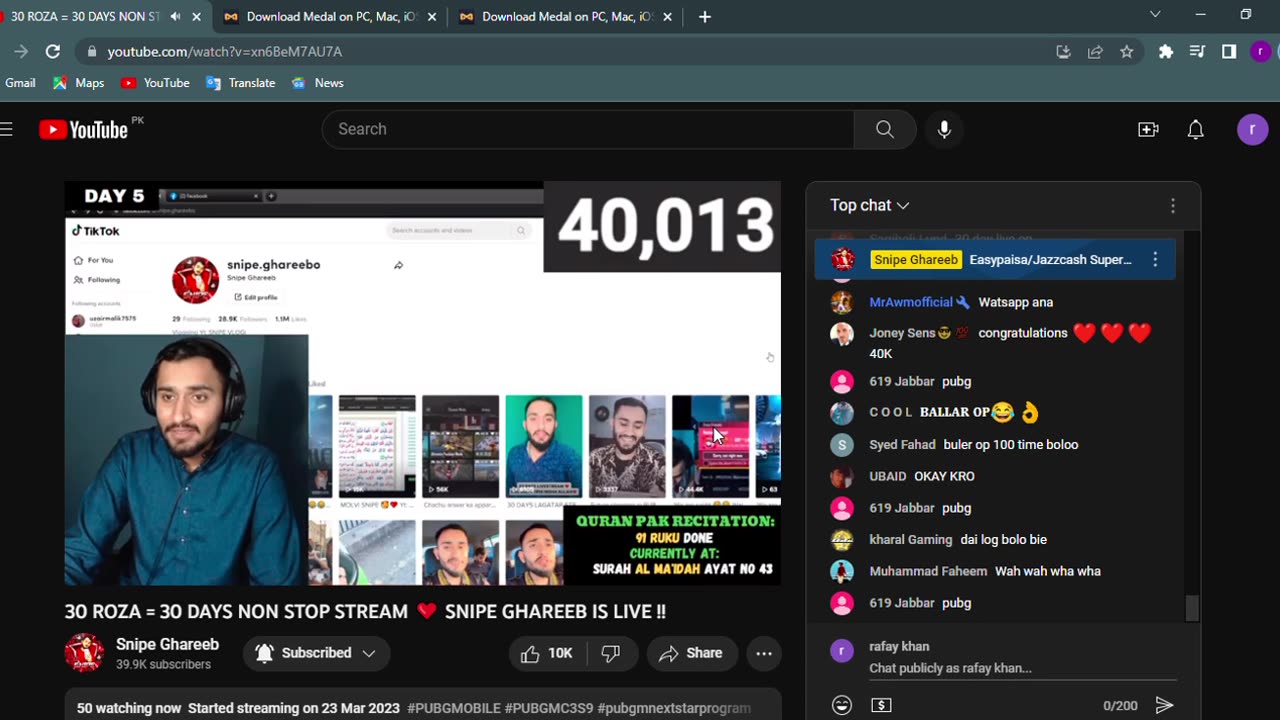The width and height of the screenshot is (1280, 720).
Task: Focus the YouTube search box
Action: point(588,129)
